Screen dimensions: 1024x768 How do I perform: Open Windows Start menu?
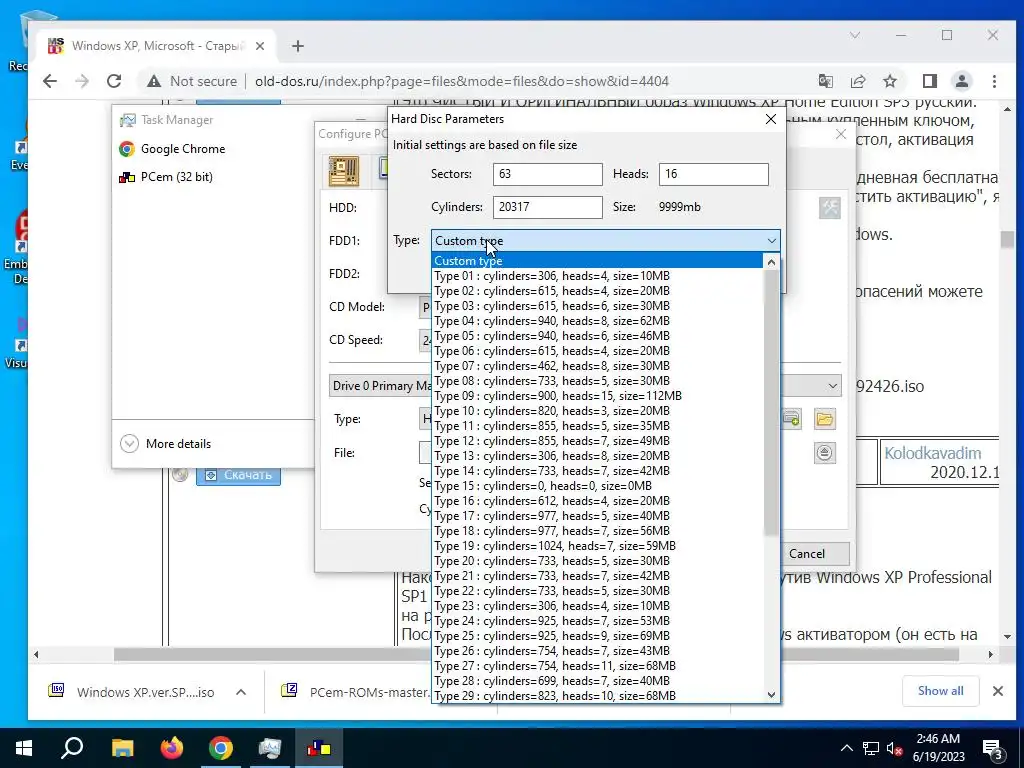click(x=24, y=748)
